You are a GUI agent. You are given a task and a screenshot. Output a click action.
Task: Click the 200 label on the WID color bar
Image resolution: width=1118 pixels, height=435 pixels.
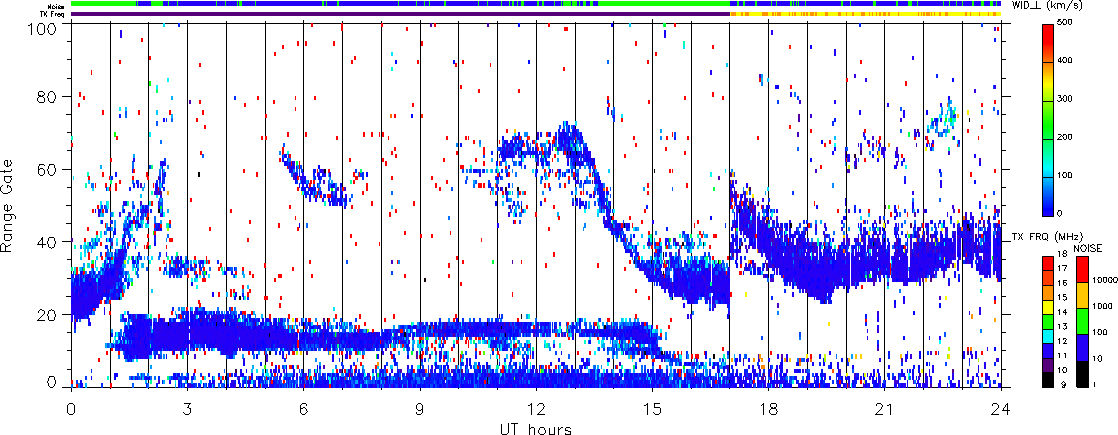click(x=1066, y=138)
